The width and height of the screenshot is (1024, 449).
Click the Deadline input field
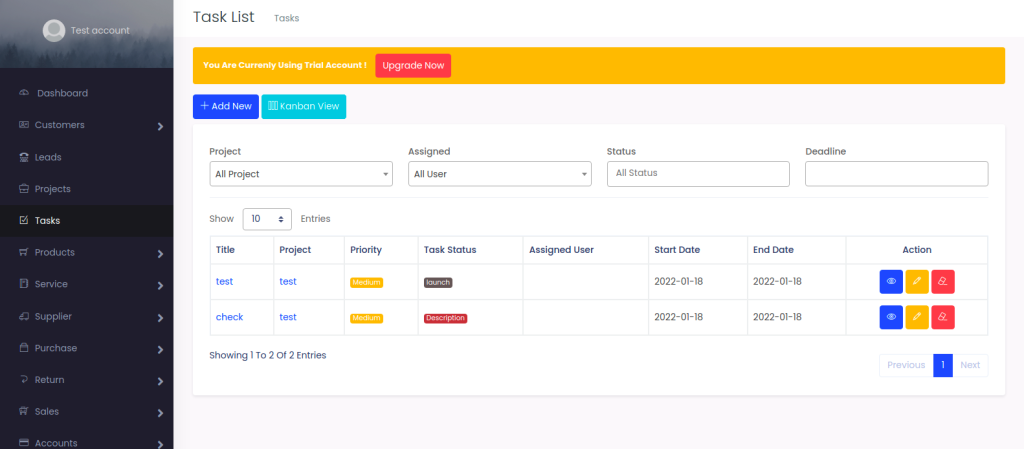896,174
